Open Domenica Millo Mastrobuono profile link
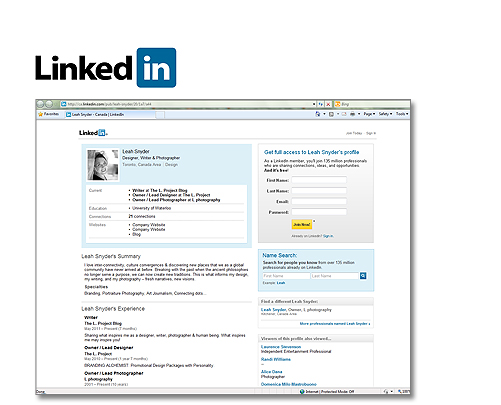 (289, 384)
